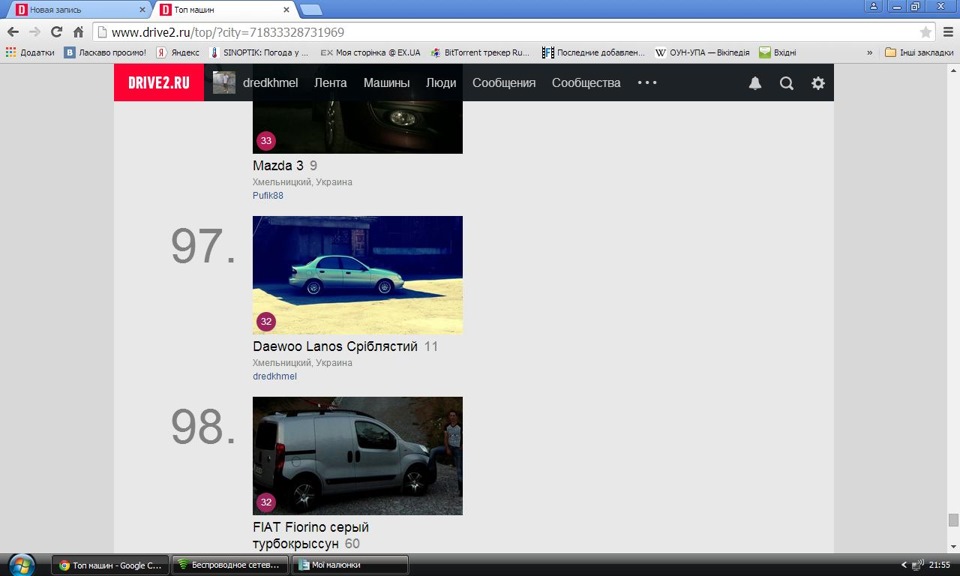960x576 pixels.
Task: Open the FIAT Fiorino серый турбокрыссун title
Action: [x=311, y=535]
